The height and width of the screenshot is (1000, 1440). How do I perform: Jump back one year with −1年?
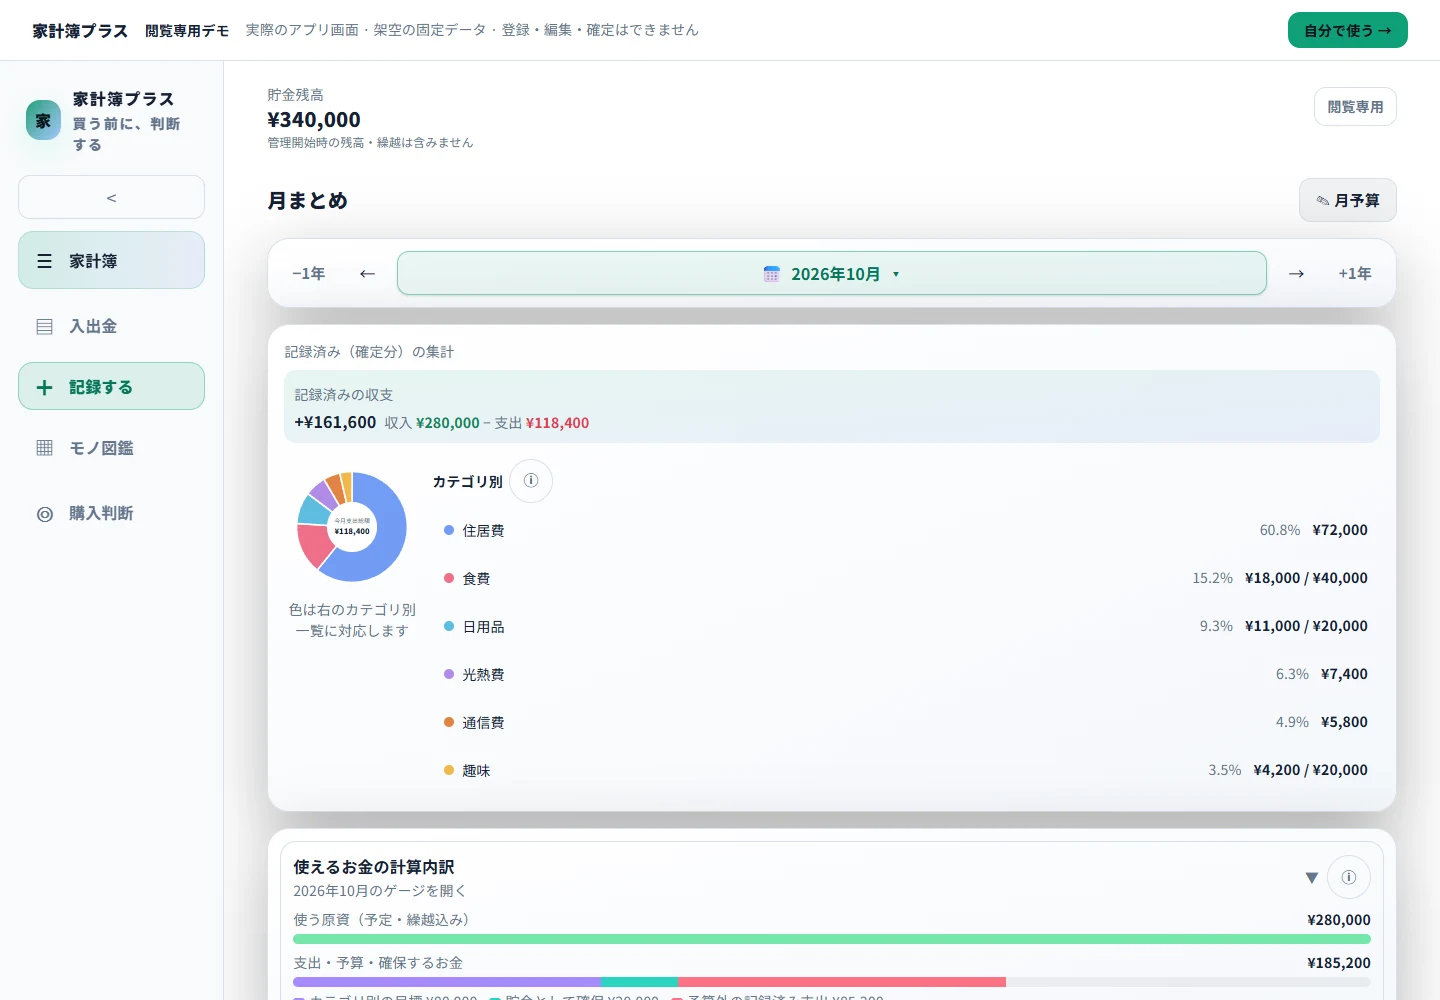click(x=308, y=273)
